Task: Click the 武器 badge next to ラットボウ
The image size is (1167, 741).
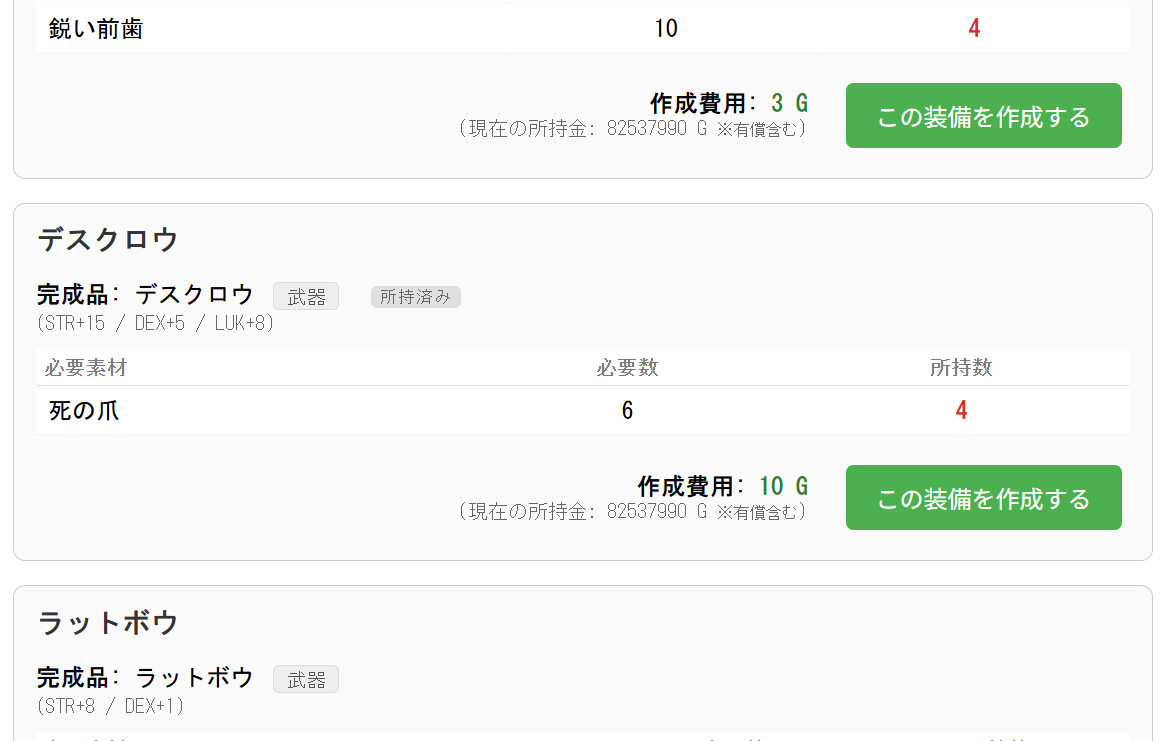Action: click(306, 680)
